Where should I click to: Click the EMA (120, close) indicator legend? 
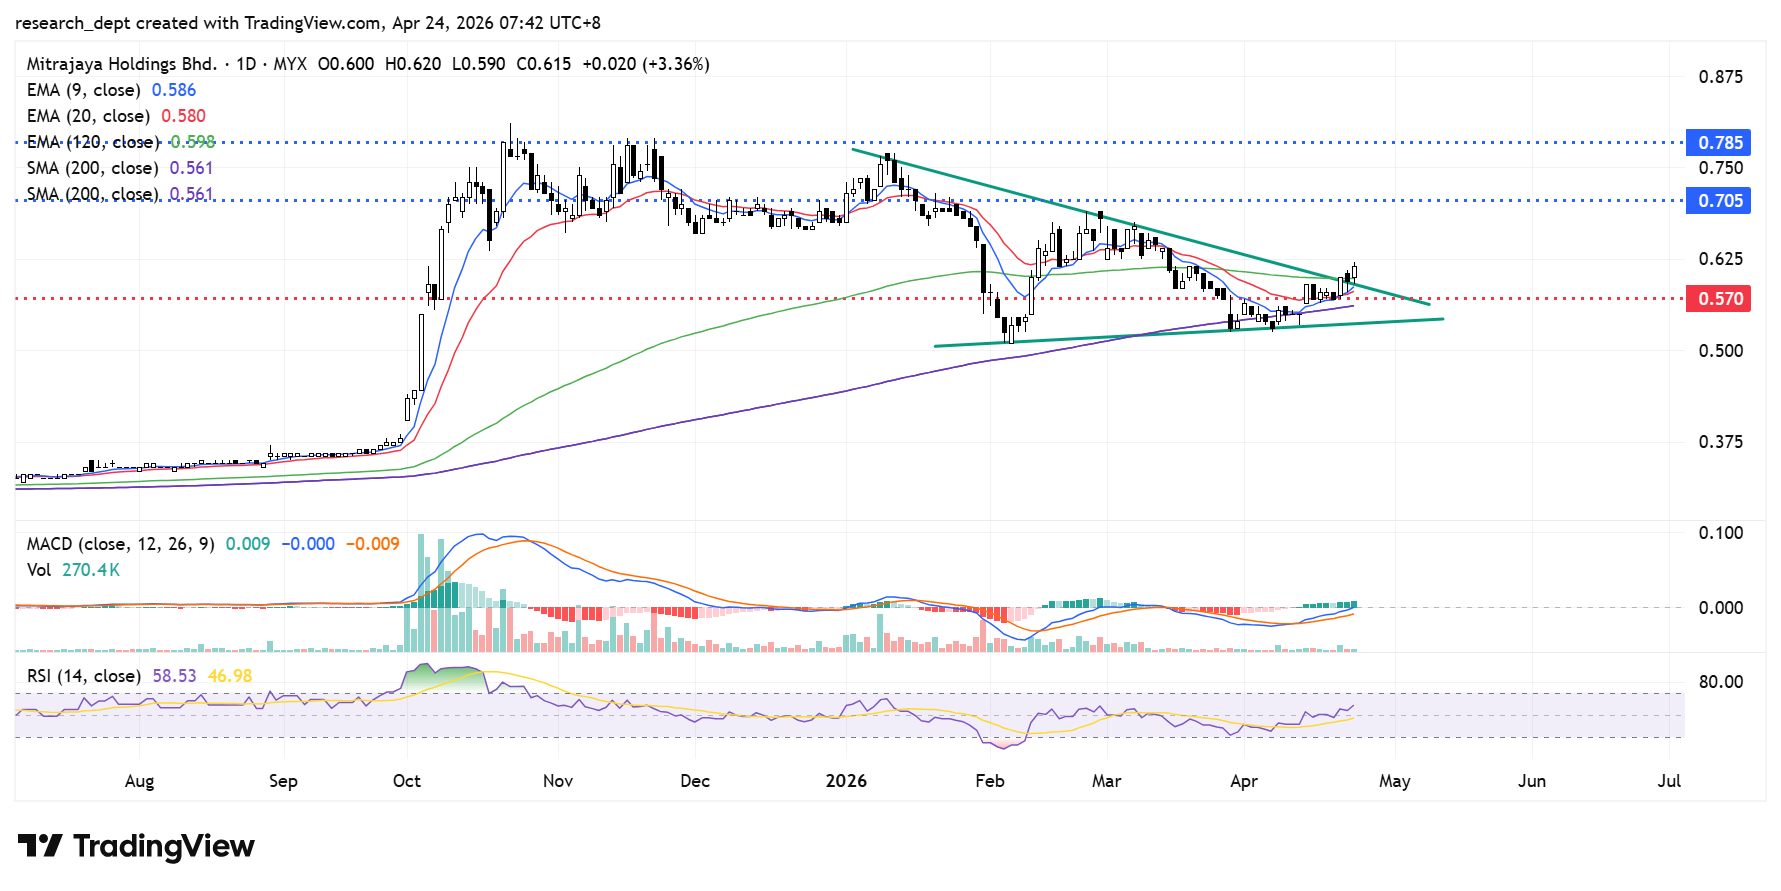tap(92, 142)
